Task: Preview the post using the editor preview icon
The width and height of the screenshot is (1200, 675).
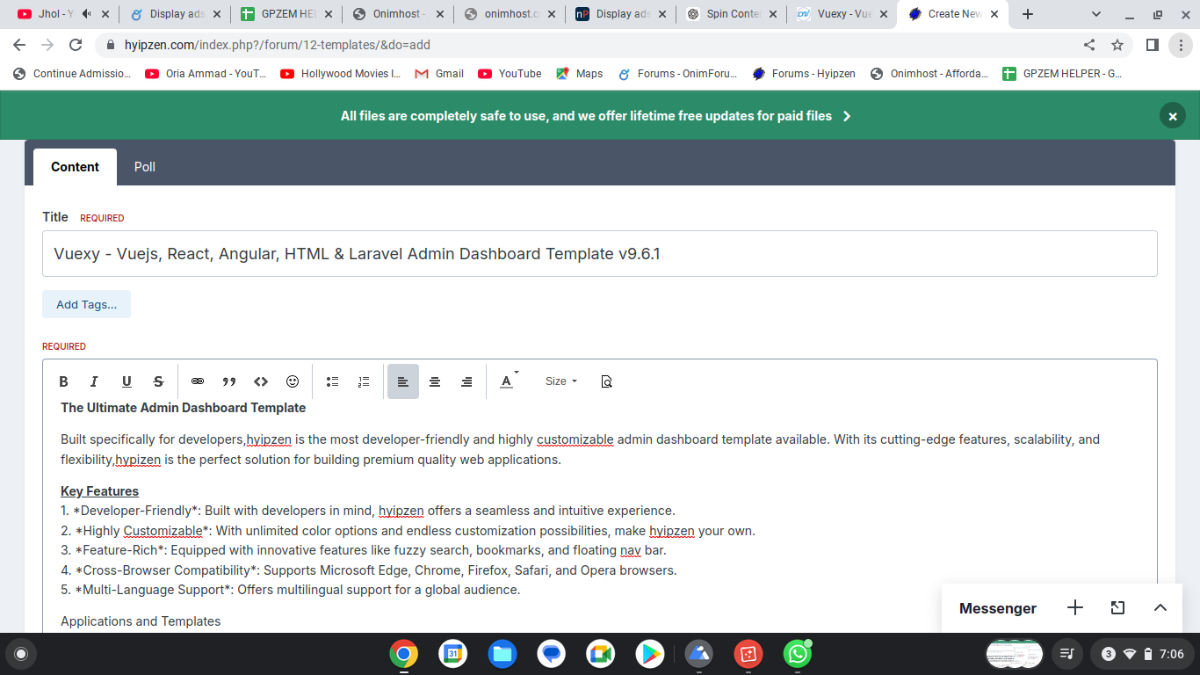Action: [606, 381]
